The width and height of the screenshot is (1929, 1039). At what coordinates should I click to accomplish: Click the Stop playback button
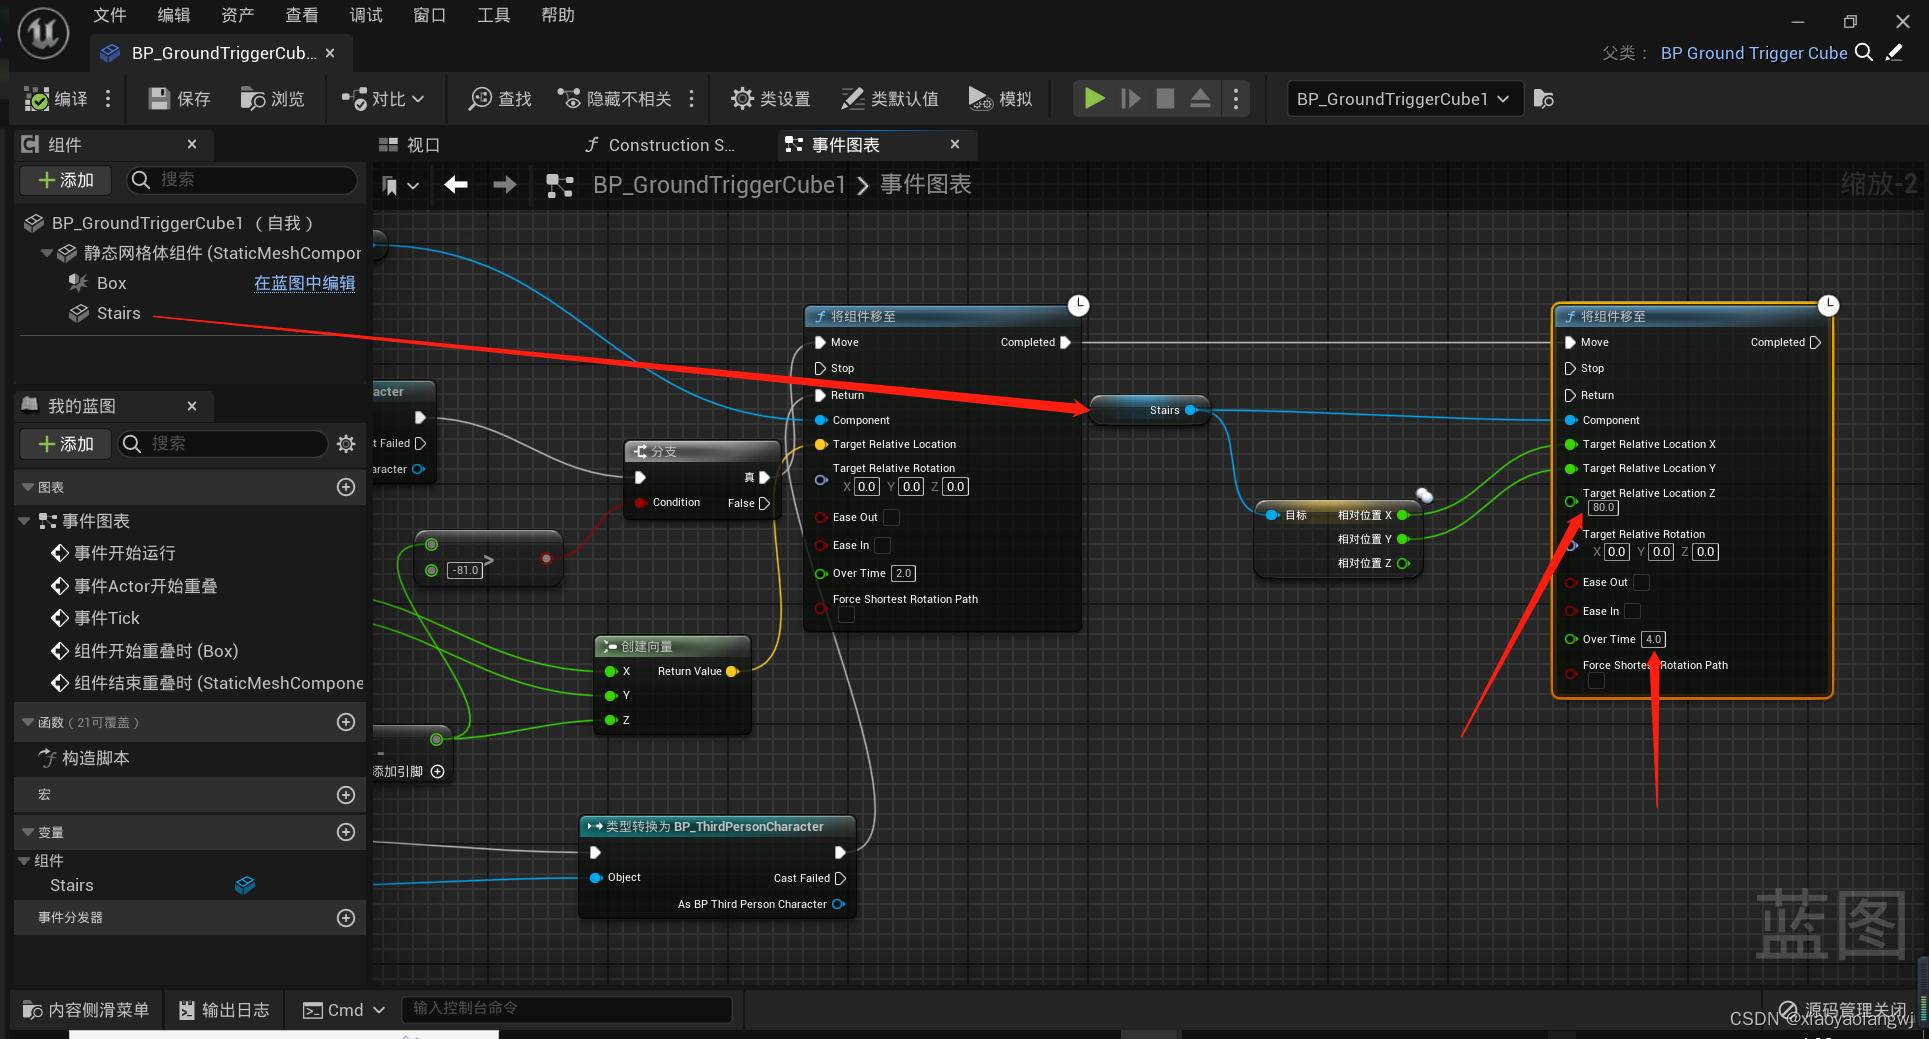1165,98
